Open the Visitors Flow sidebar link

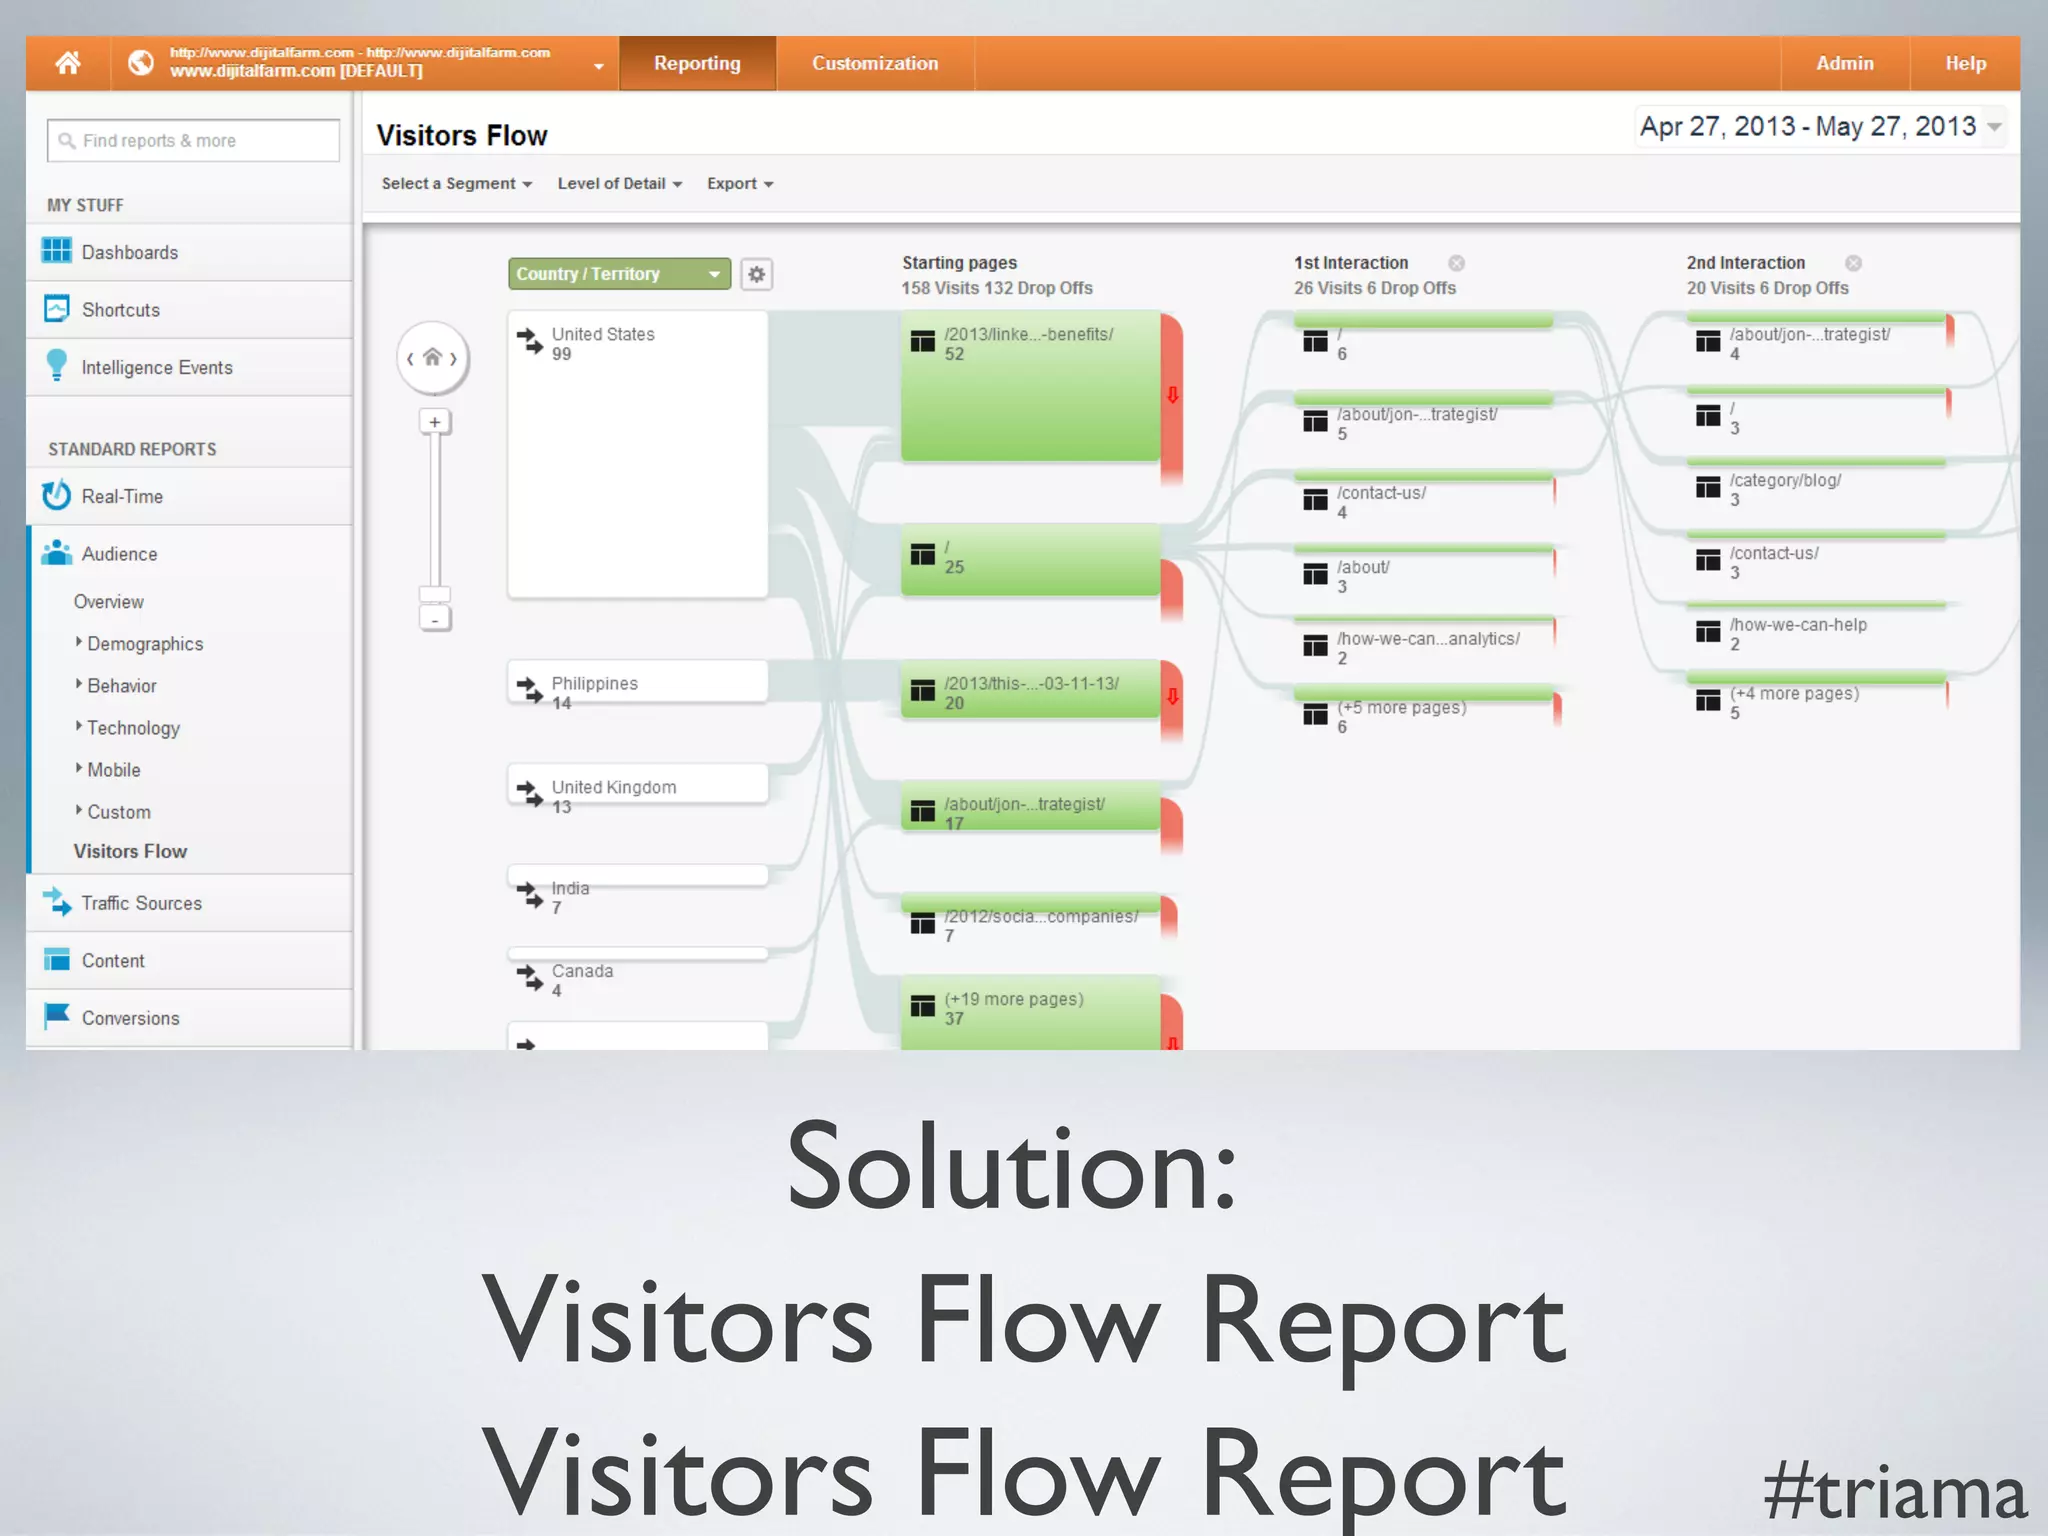tap(130, 851)
